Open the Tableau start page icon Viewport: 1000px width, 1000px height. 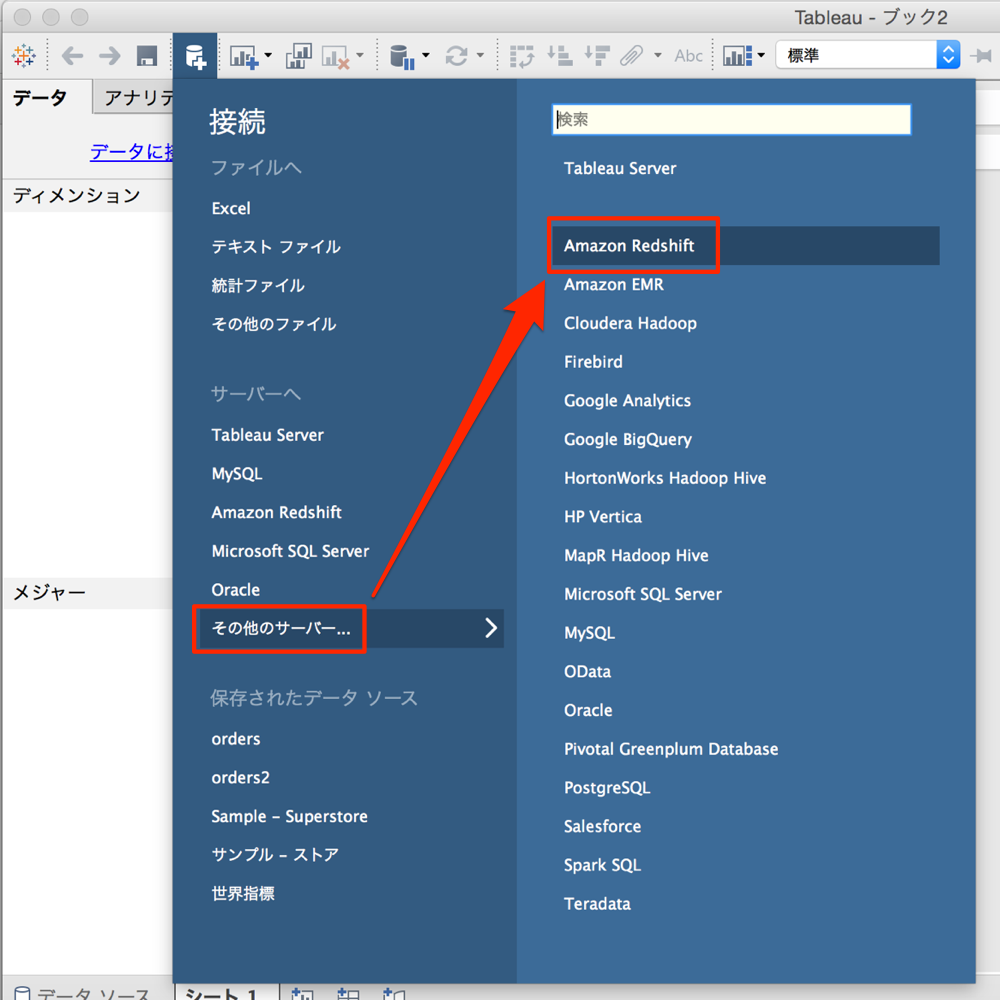coord(25,55)
